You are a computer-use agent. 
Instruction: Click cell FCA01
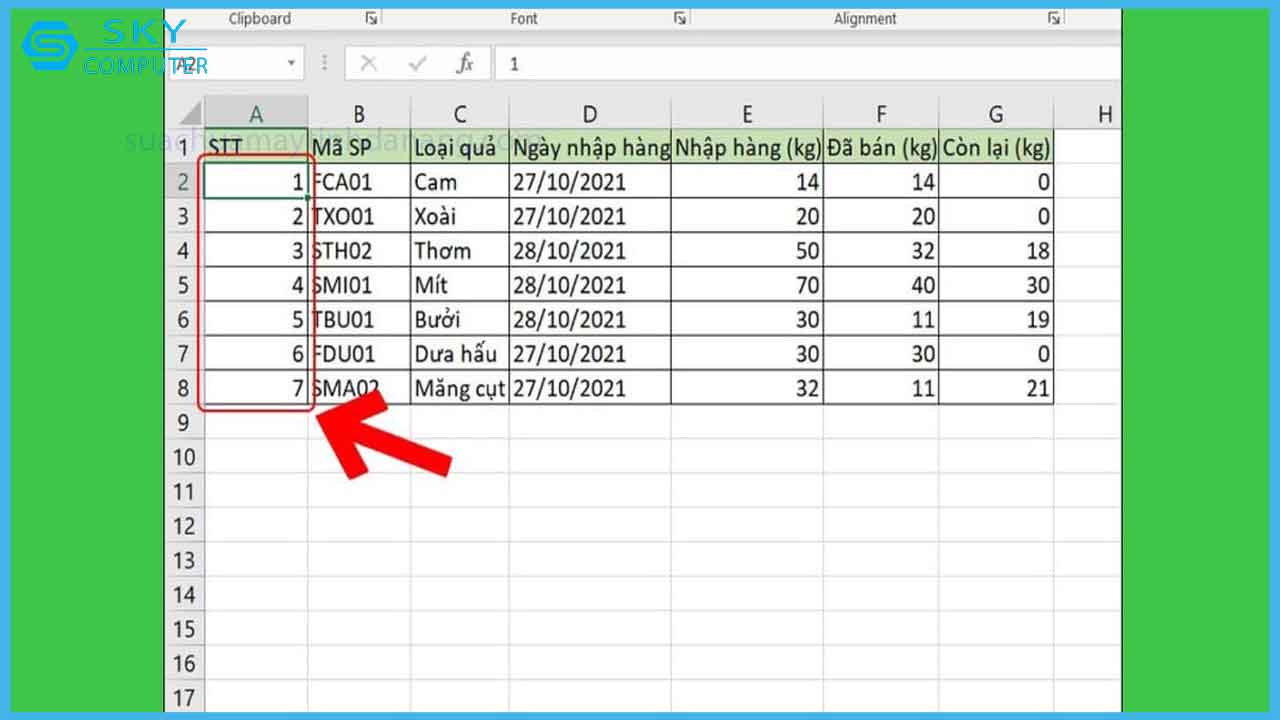[359, 182]
